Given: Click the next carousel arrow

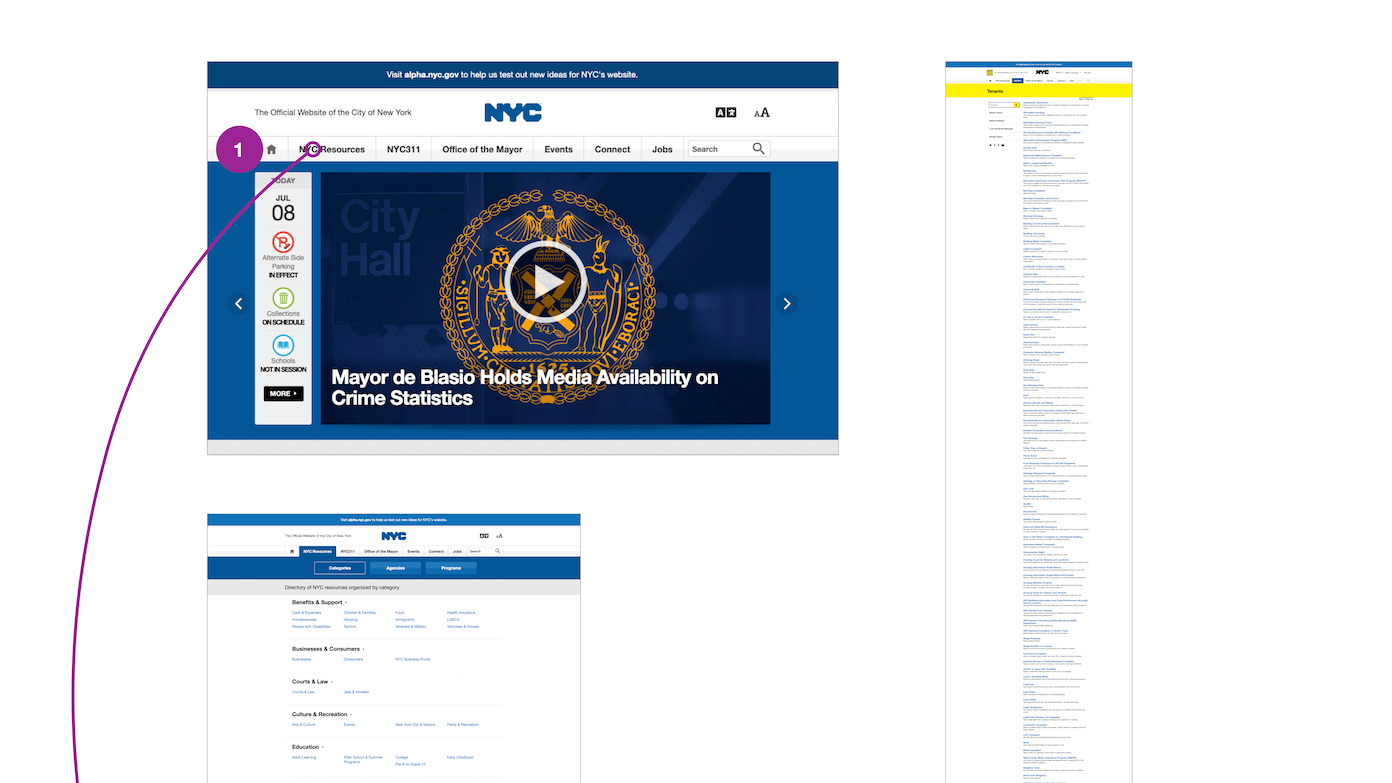Looking at the screenshot, I should pyautogui.click(x=787, y=303).
